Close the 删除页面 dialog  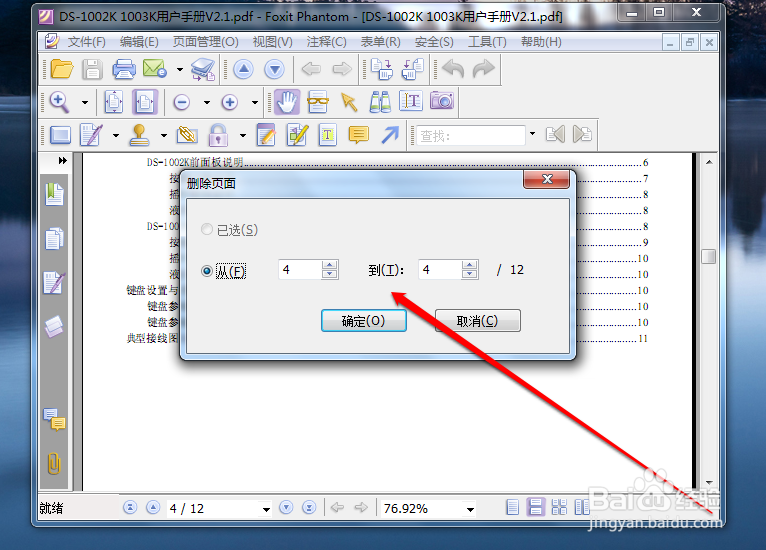click(547, 179)
